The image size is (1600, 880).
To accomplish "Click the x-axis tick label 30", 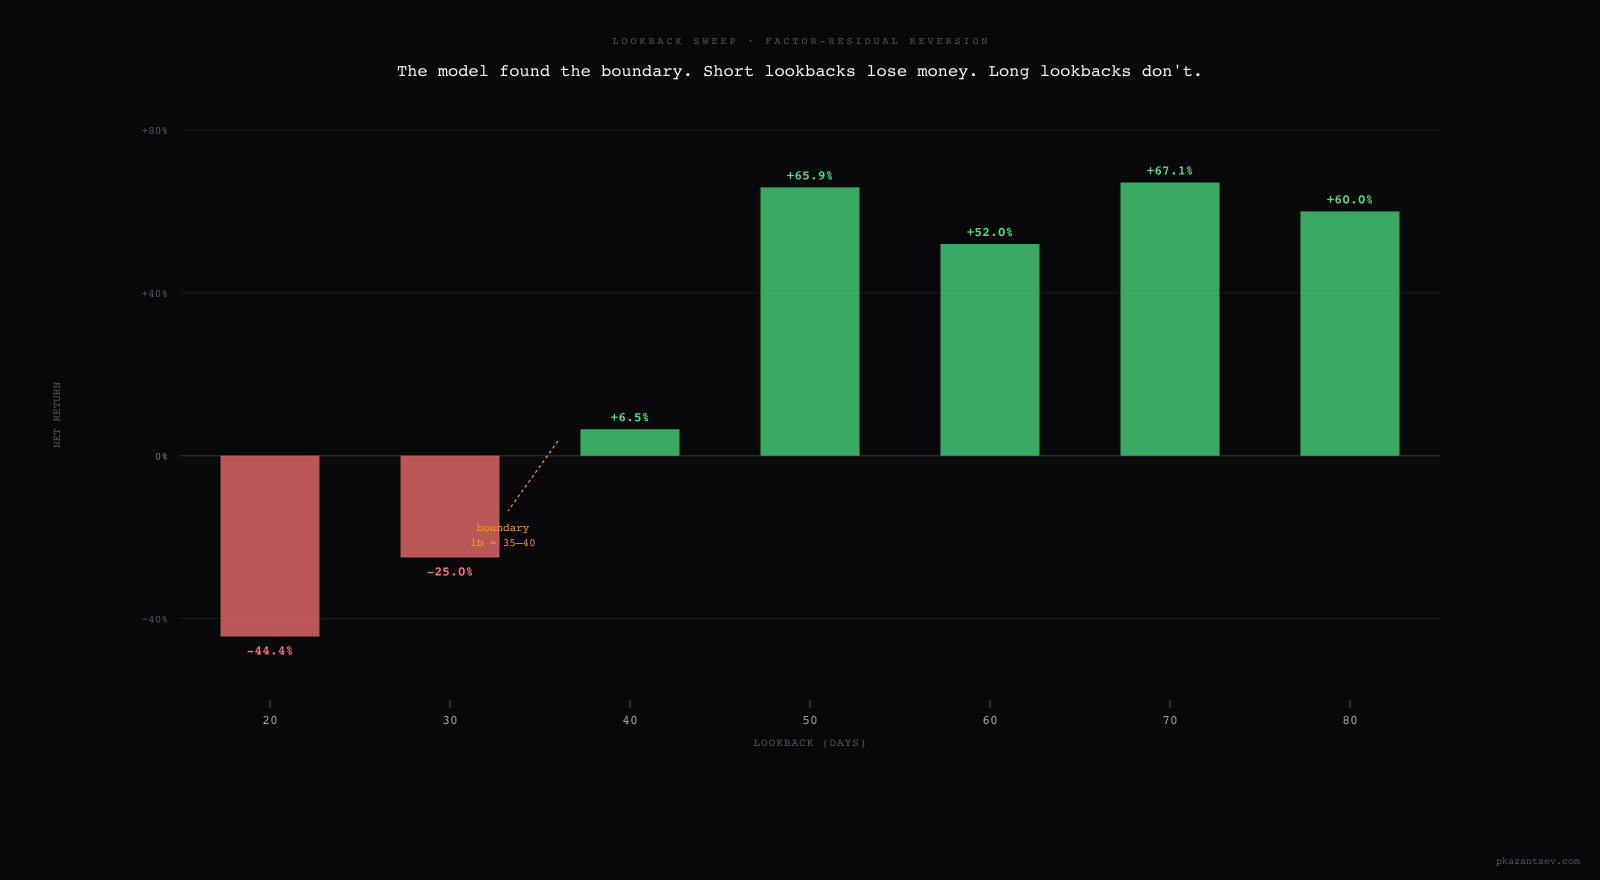I will (450, 721).
